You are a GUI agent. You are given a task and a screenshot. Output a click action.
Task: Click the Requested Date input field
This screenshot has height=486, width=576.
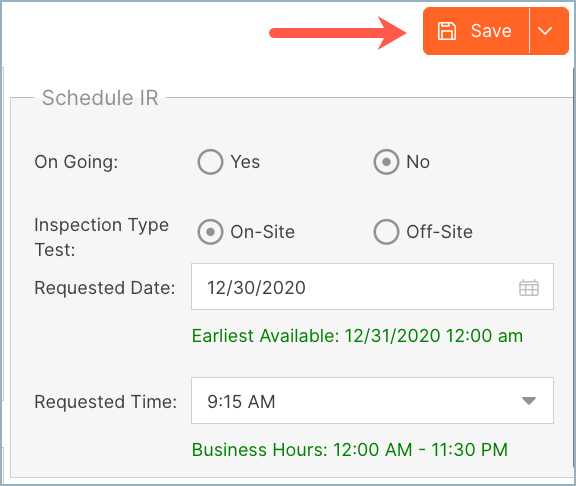pos(372,287)
